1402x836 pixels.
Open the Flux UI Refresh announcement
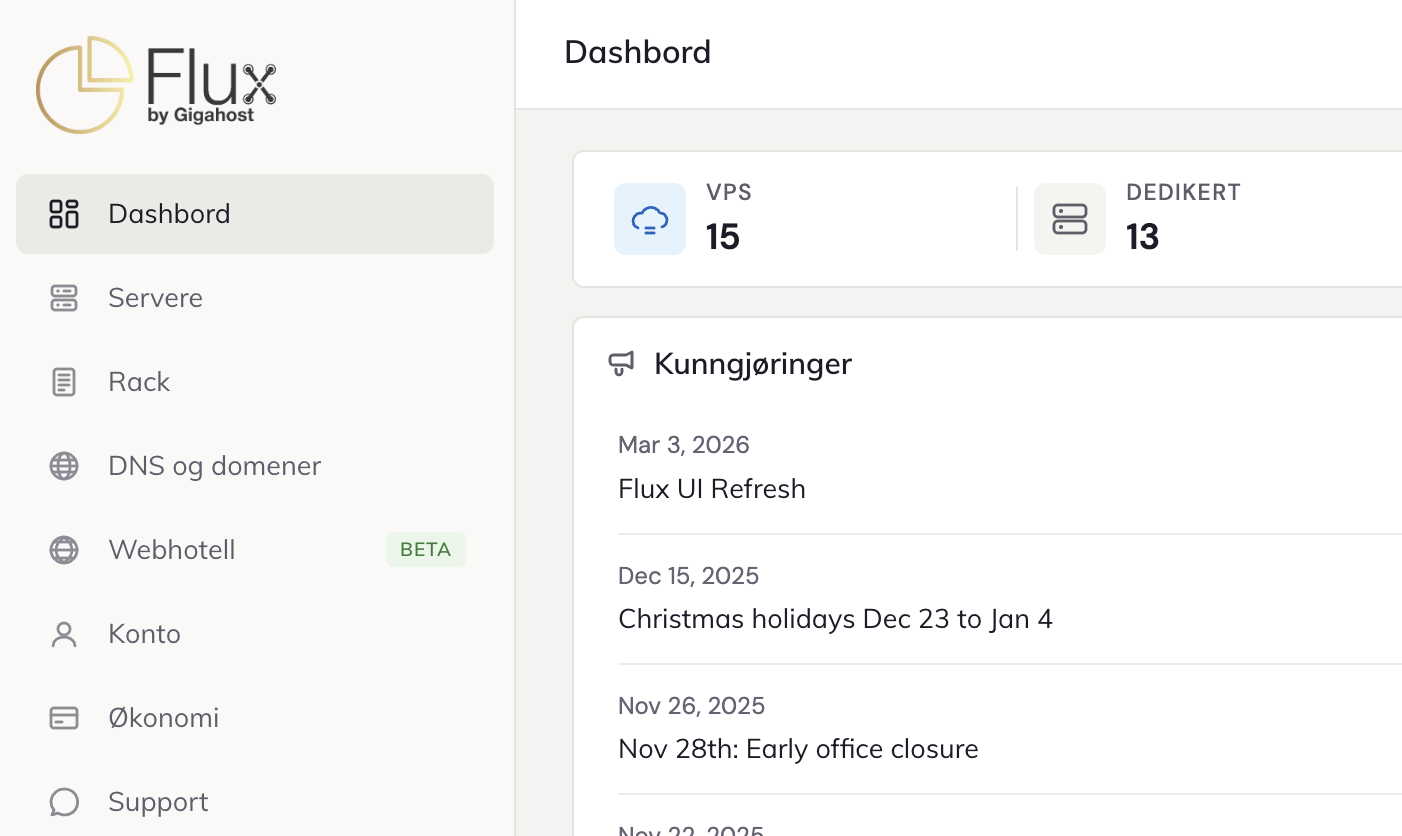[712, 489]
